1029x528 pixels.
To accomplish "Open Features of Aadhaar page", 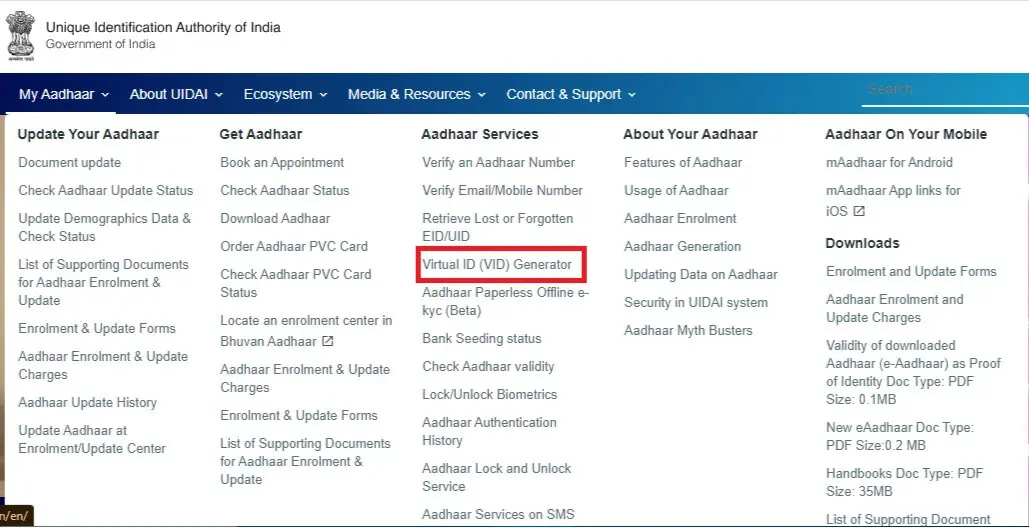I will (683, 162).
